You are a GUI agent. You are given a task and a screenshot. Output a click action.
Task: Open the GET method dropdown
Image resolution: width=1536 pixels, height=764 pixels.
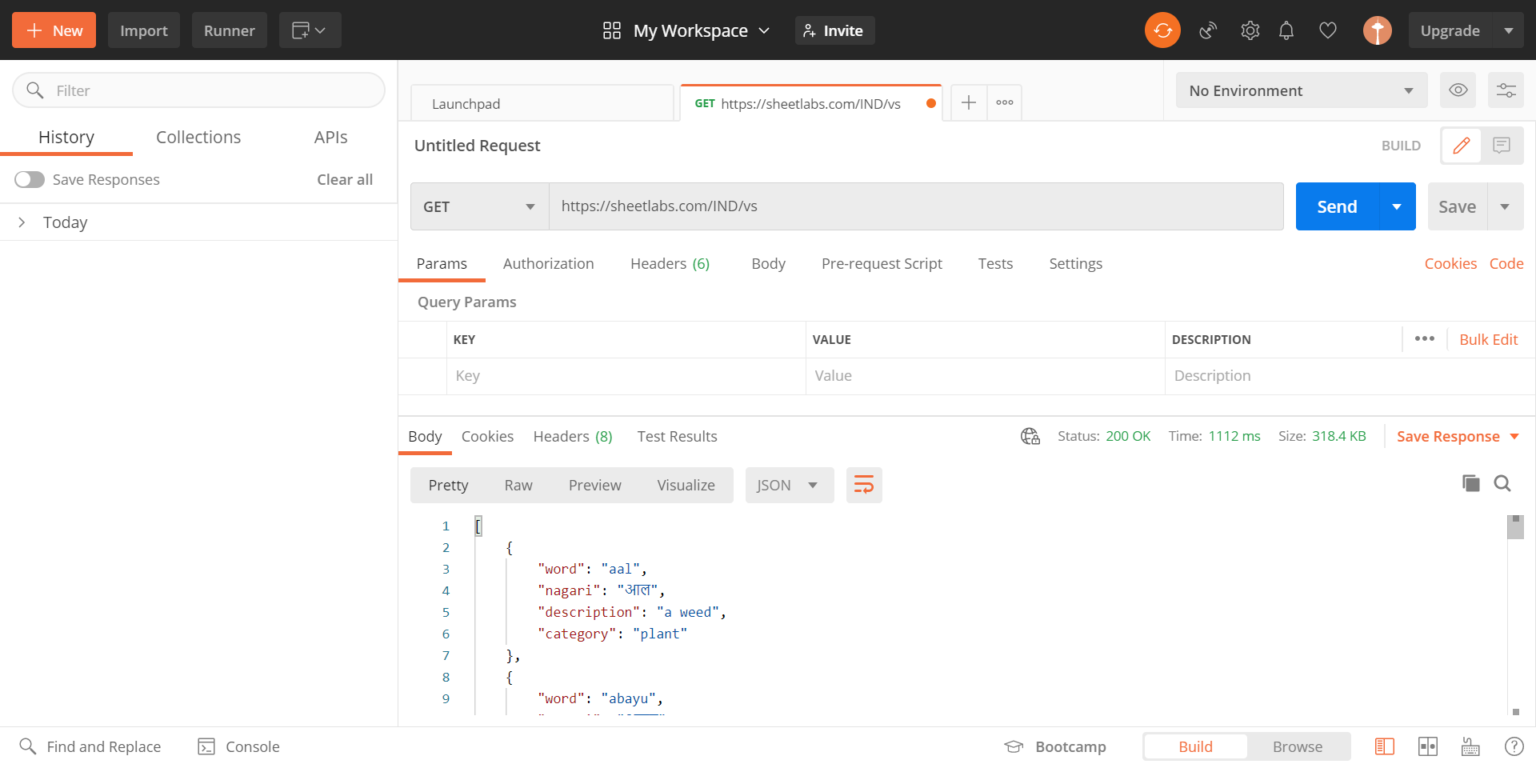coord(479,206)
